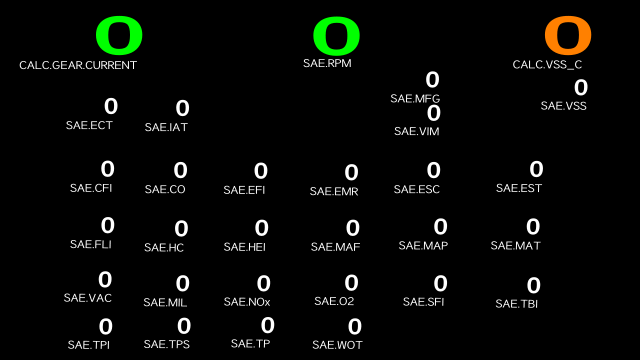This screenshot has width=640, height=360.
Task: Select the SAE.ECT coolant temperature readout
Action: [111, 107]
